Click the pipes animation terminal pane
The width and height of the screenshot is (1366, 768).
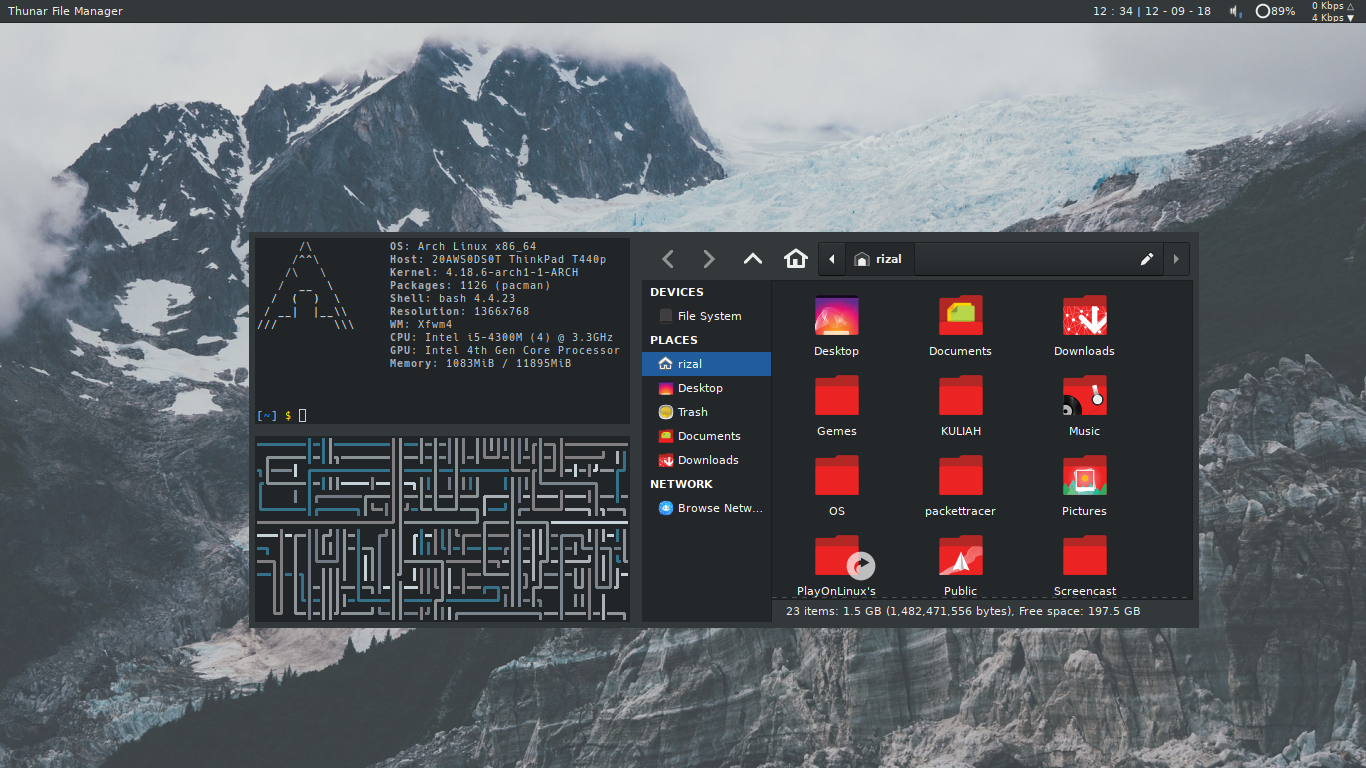(x=442, y=528)
